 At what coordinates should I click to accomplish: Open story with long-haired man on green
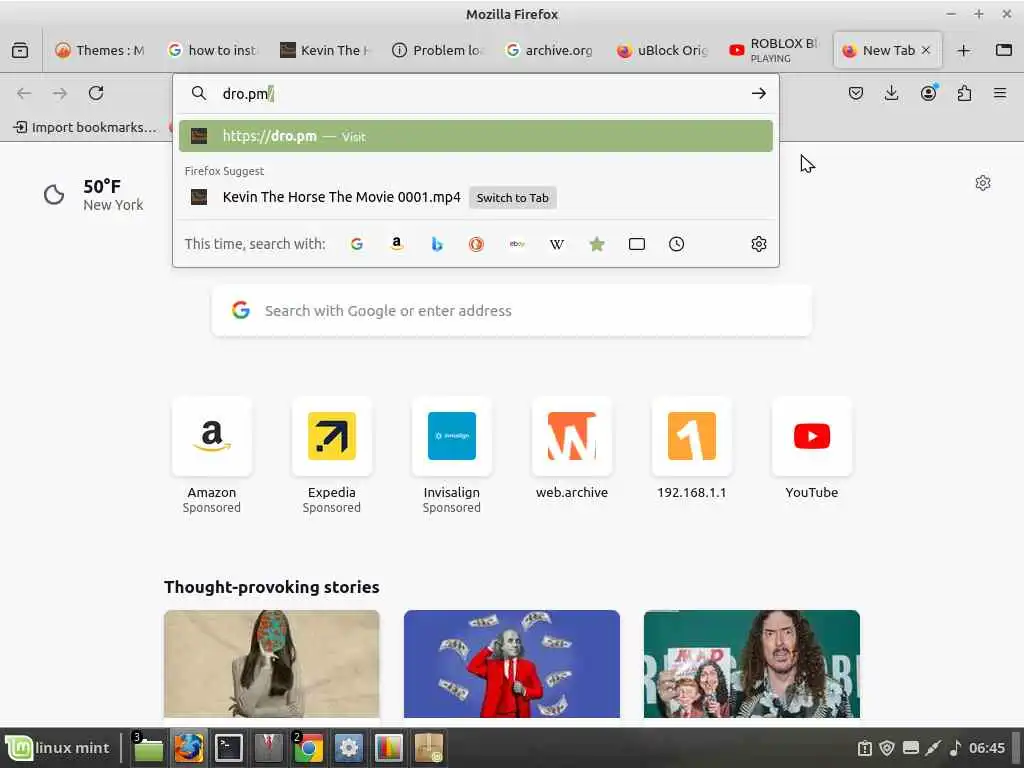click(752, 664)
